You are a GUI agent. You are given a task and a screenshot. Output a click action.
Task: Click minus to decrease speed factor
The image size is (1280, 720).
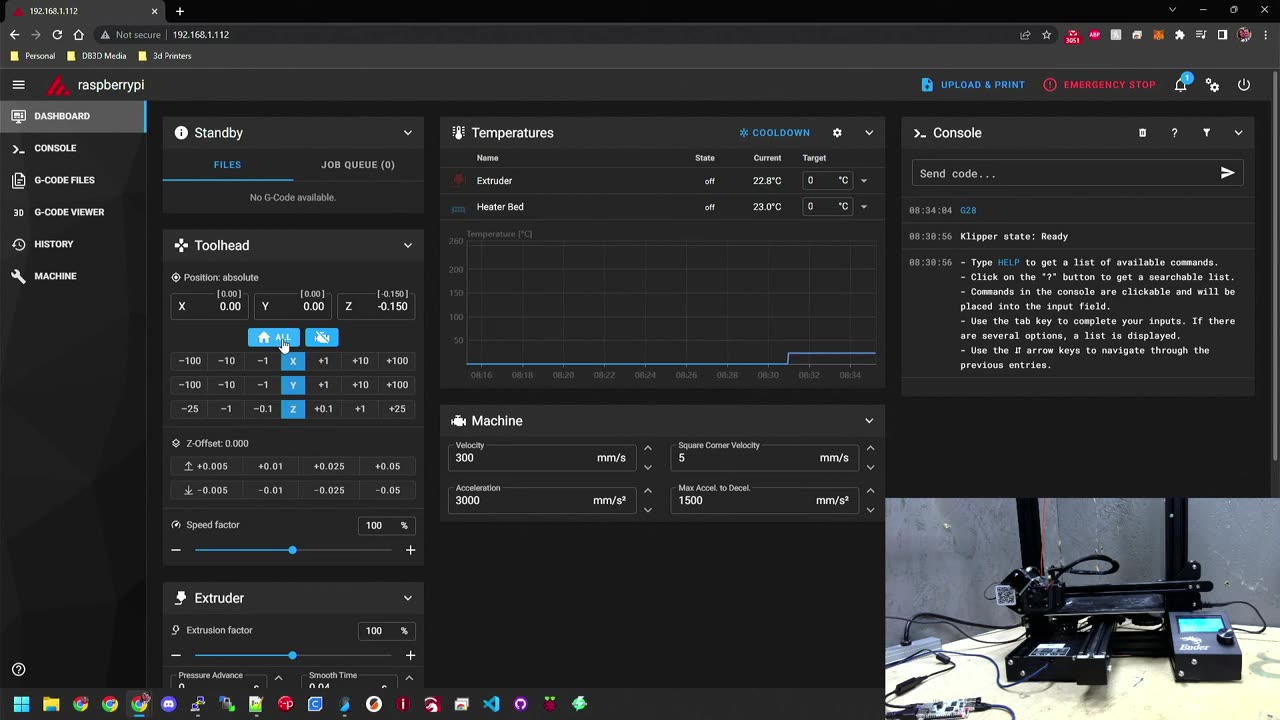click(176, 550)
